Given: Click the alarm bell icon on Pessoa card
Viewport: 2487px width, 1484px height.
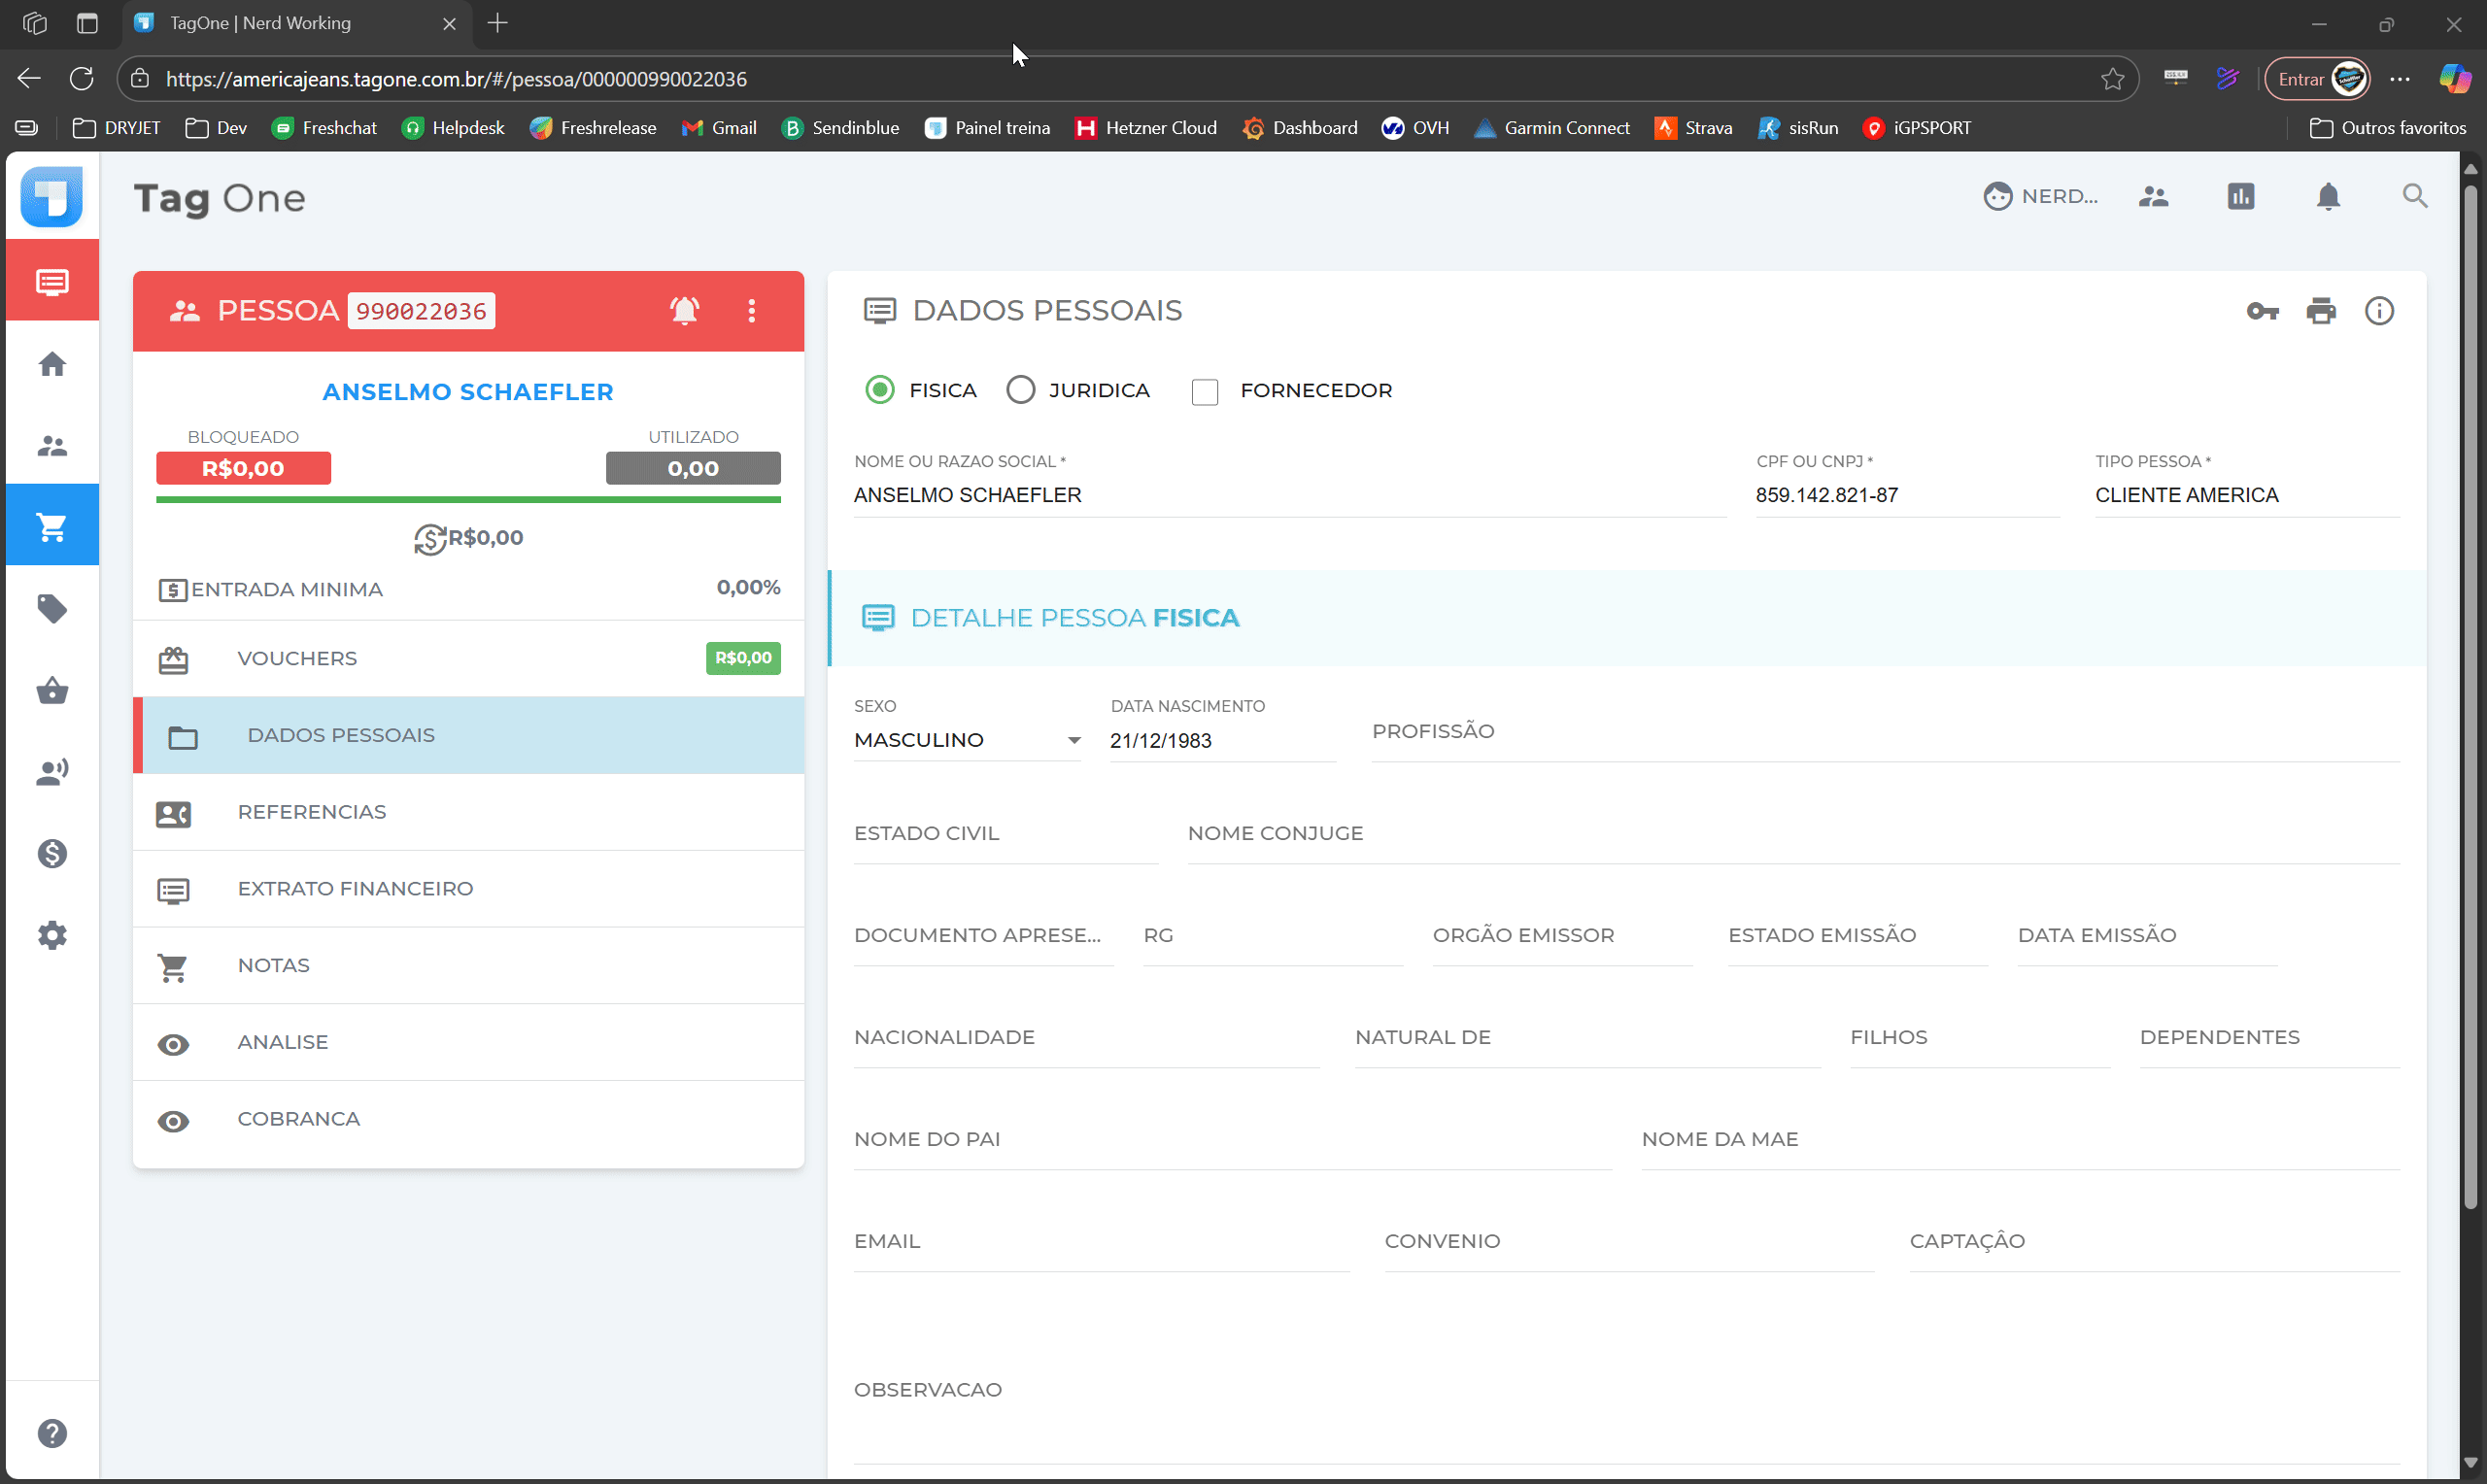Looking at the screenshot, I should [684, 311].
